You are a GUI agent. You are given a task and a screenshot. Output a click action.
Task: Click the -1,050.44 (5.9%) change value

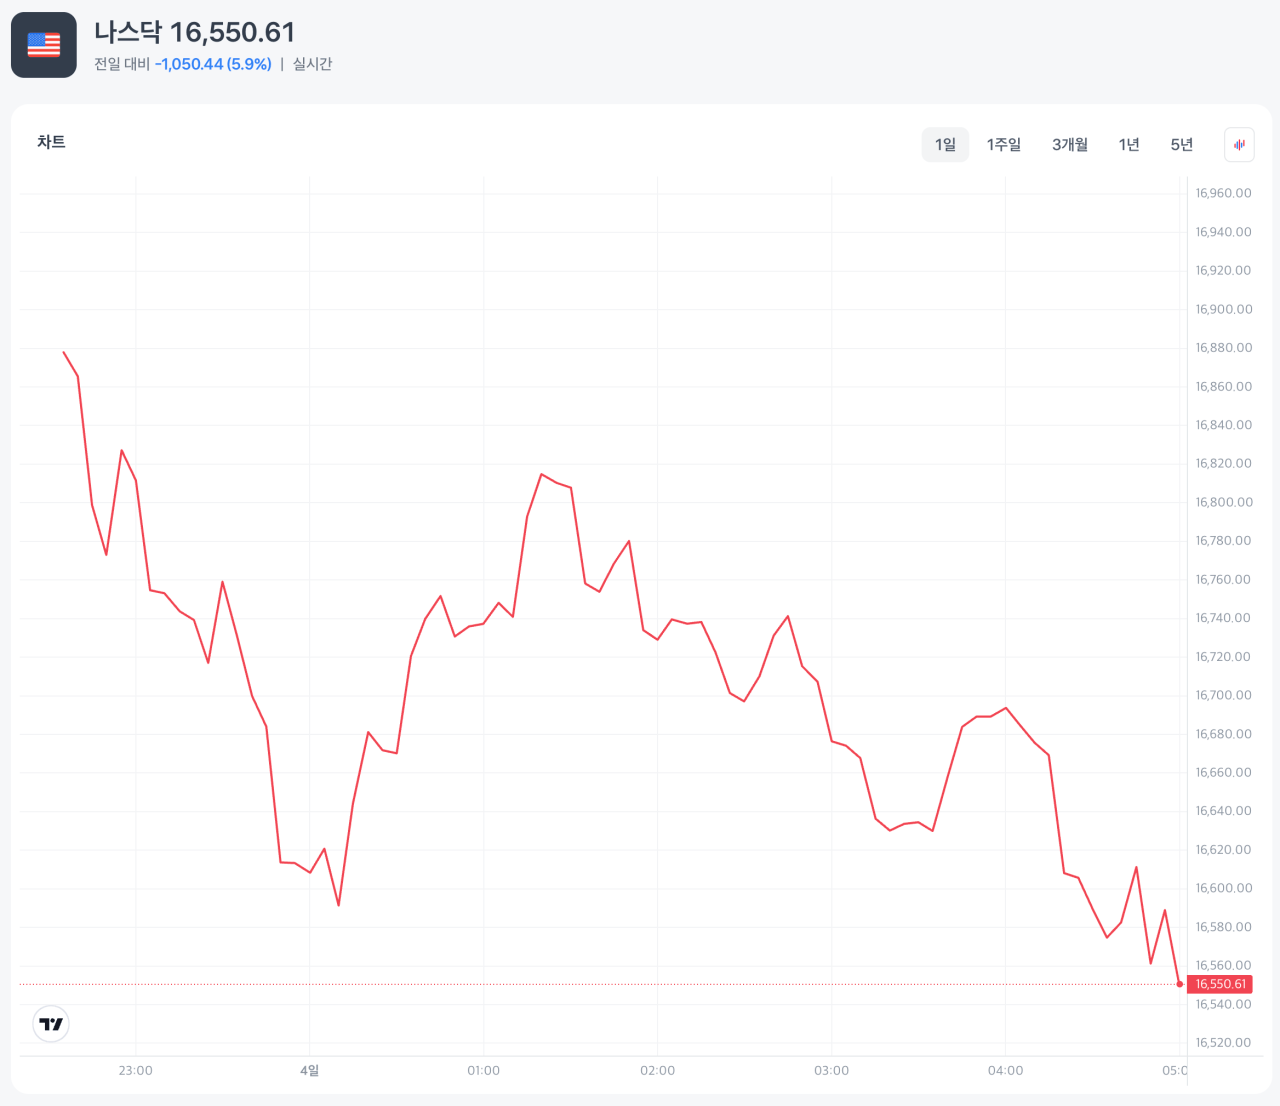[x=213, y=64]
